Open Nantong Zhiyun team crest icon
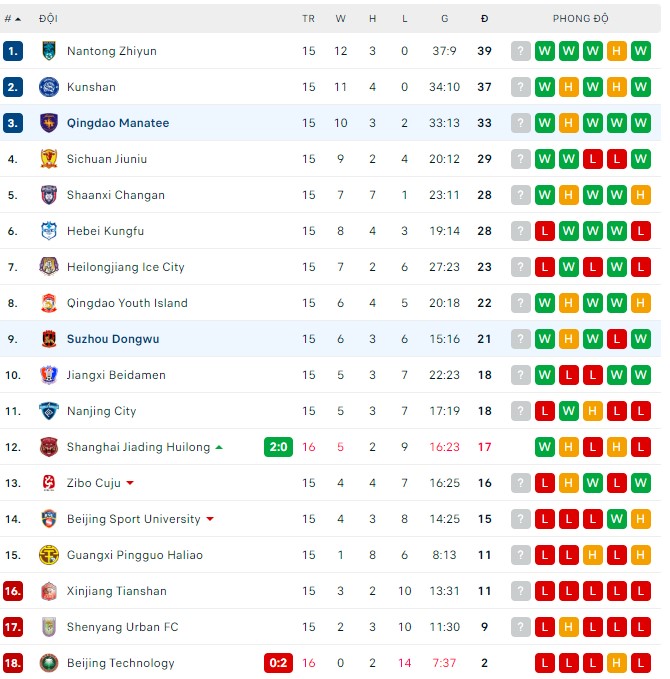This screenshot has height=679, width=670. [x=49, y=51]
